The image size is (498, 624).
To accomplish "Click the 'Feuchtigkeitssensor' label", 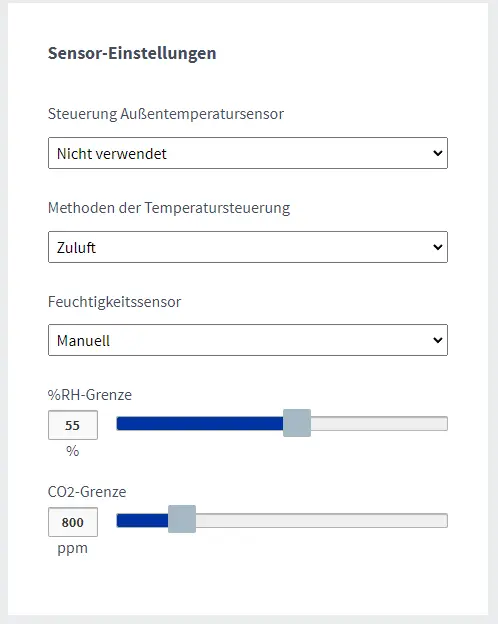I will [114, 302].
